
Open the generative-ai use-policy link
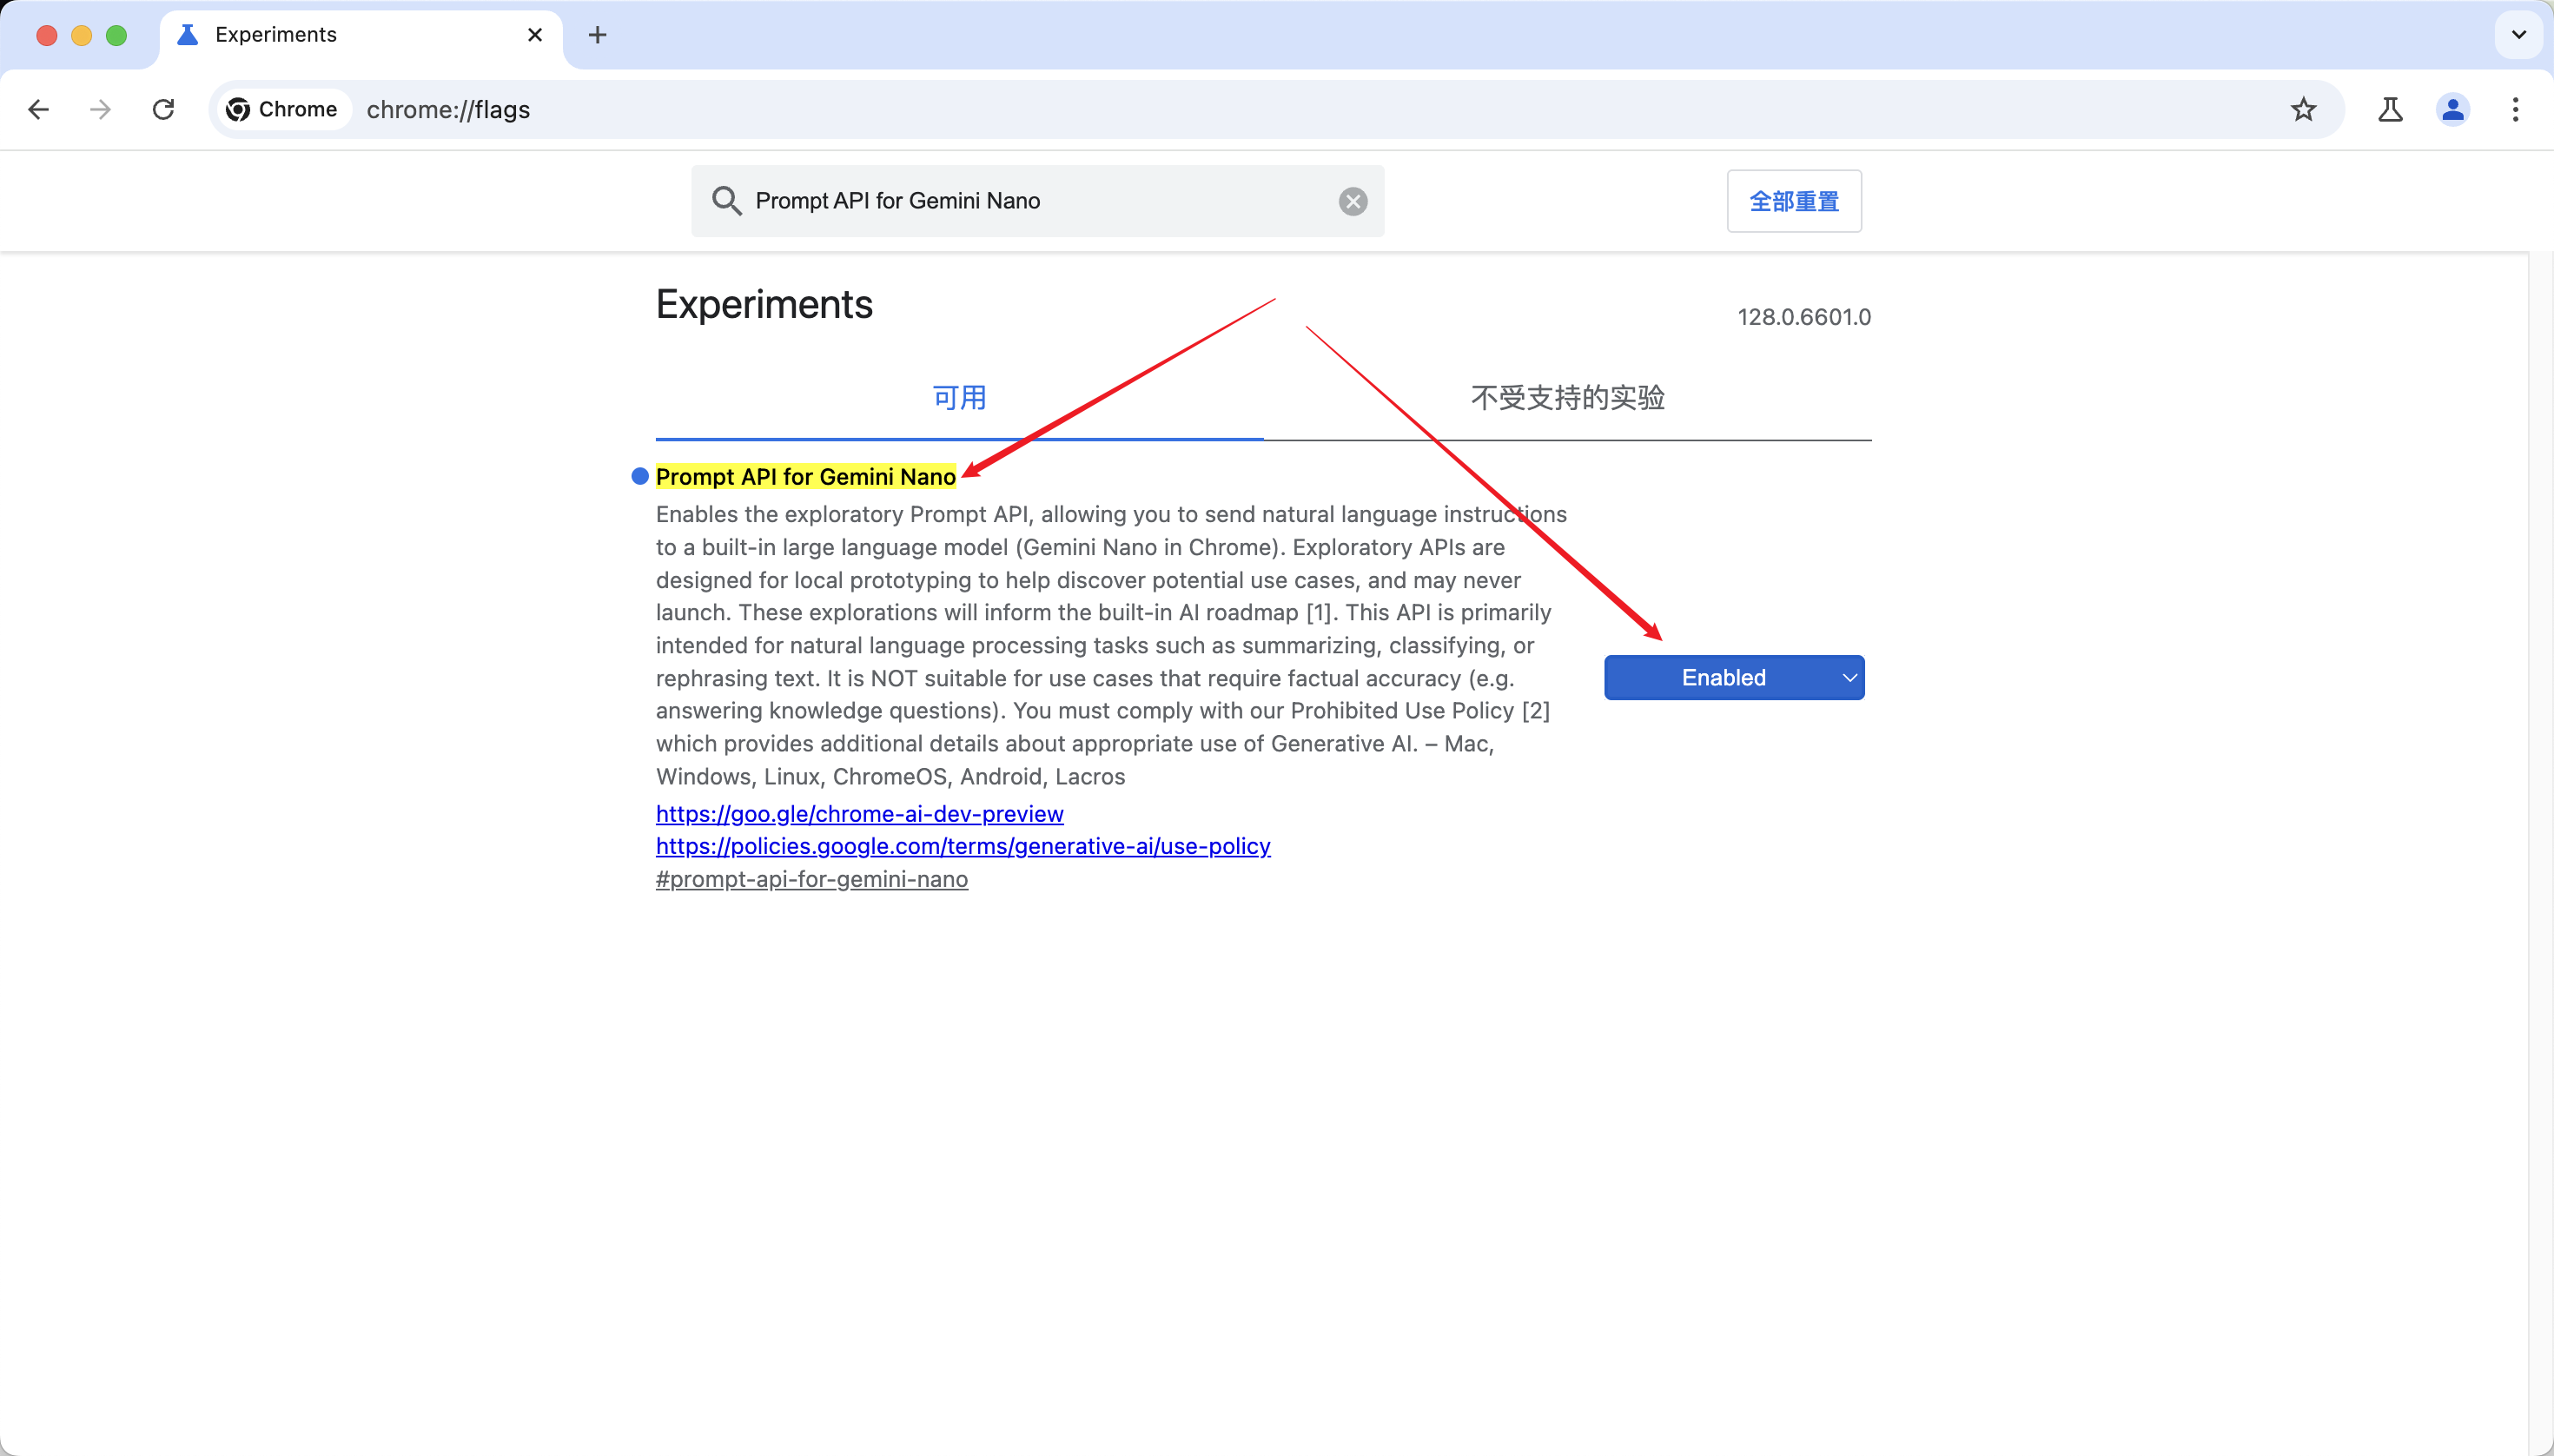pyautogui.click(x=963, y=846)
